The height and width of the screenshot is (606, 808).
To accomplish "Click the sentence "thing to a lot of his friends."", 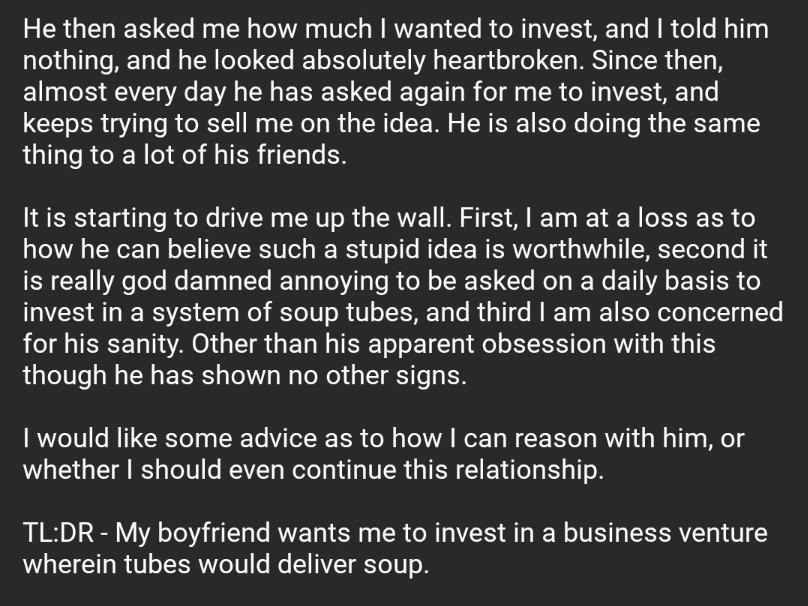I will click(184, 155).
